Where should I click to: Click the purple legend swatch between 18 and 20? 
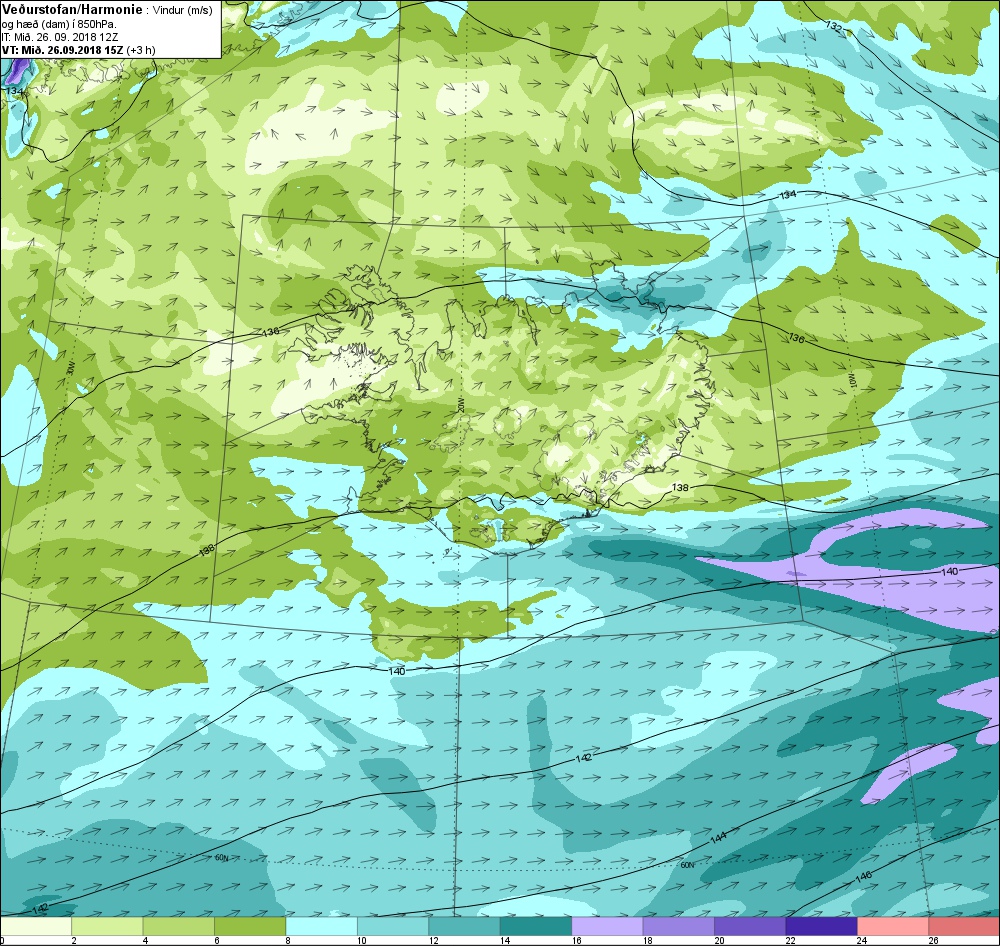coord(679,926)
